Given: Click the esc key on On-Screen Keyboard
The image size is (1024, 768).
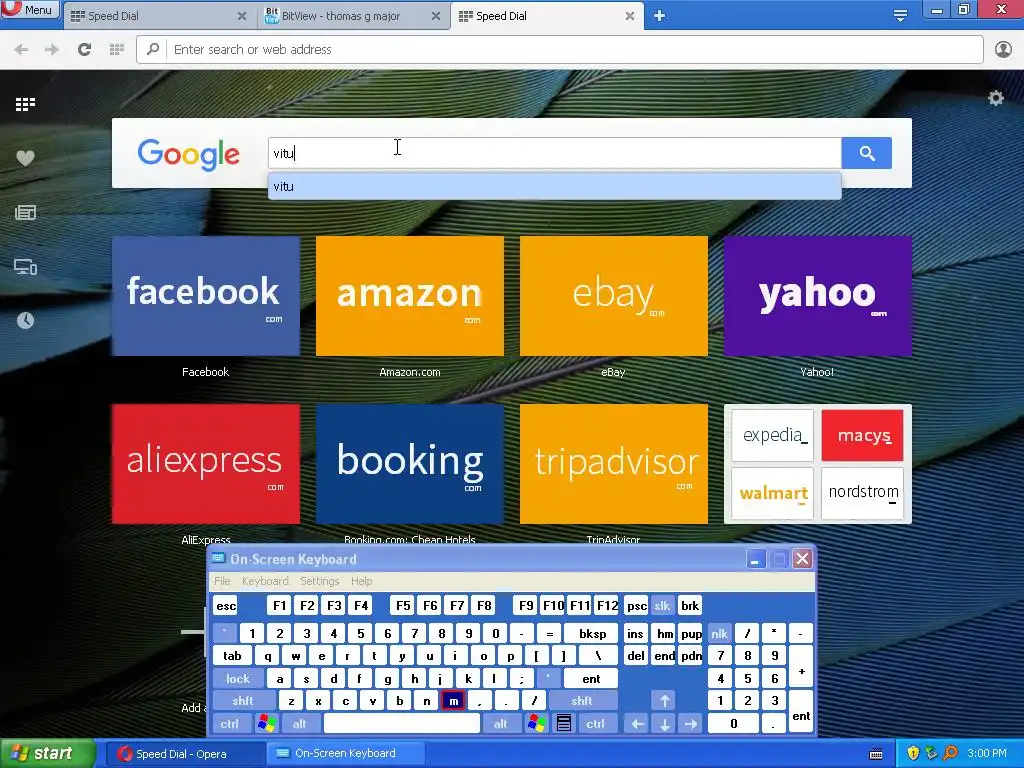Looking at the screenshot, I should pyautogui.click(x=226, y=606).
